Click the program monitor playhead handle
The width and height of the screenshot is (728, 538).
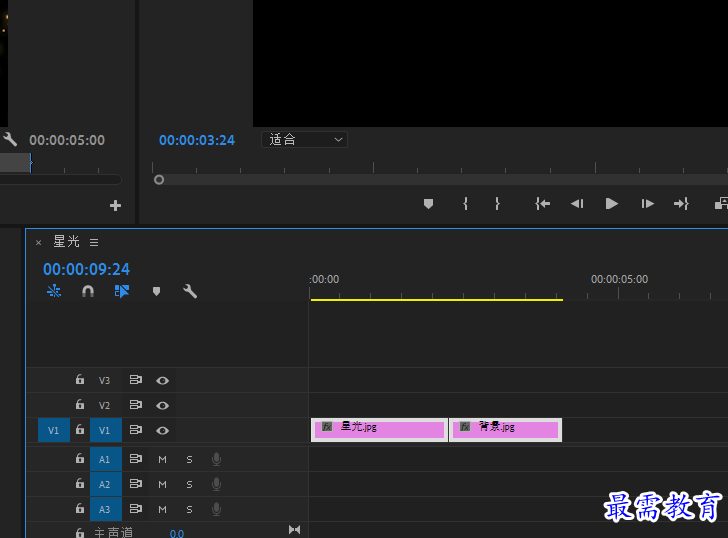[159, 180]
